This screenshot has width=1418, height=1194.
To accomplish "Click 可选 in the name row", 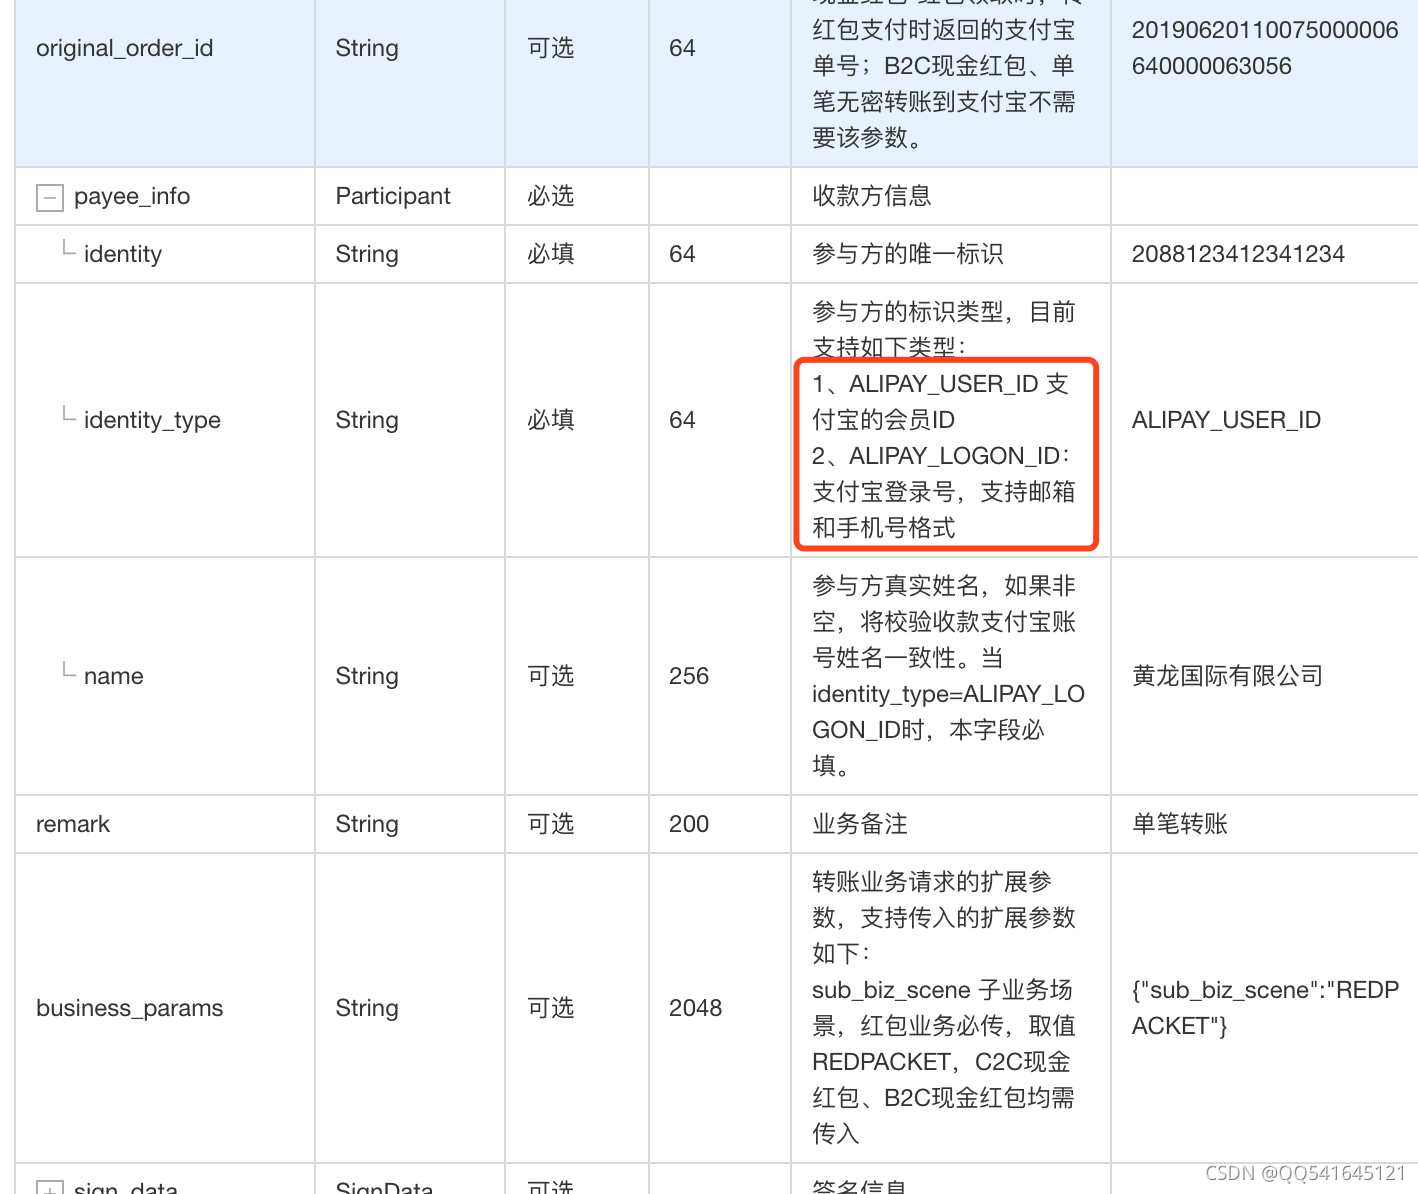I will click(x=551, y=676).
